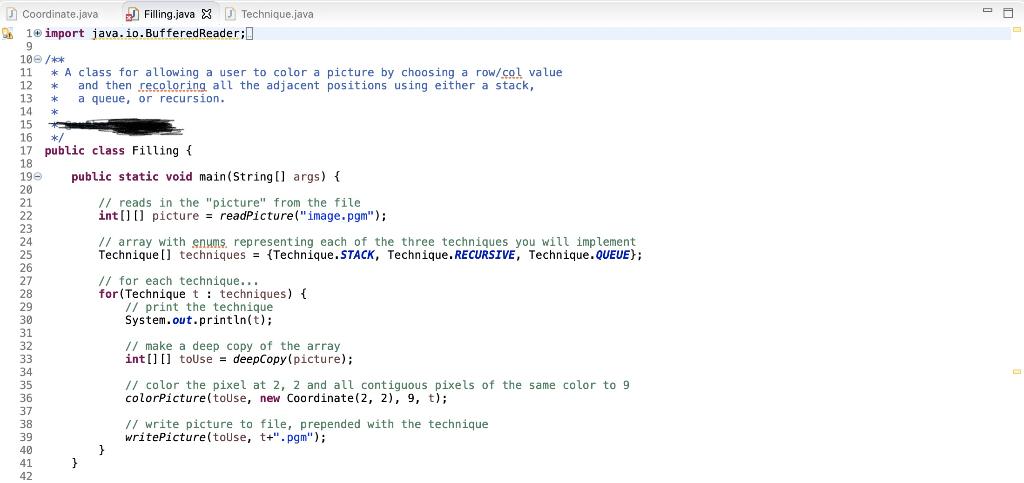Click the top overview ruler warning marker
This screenshot has width=1024, height=483.
coord(1016,29)
